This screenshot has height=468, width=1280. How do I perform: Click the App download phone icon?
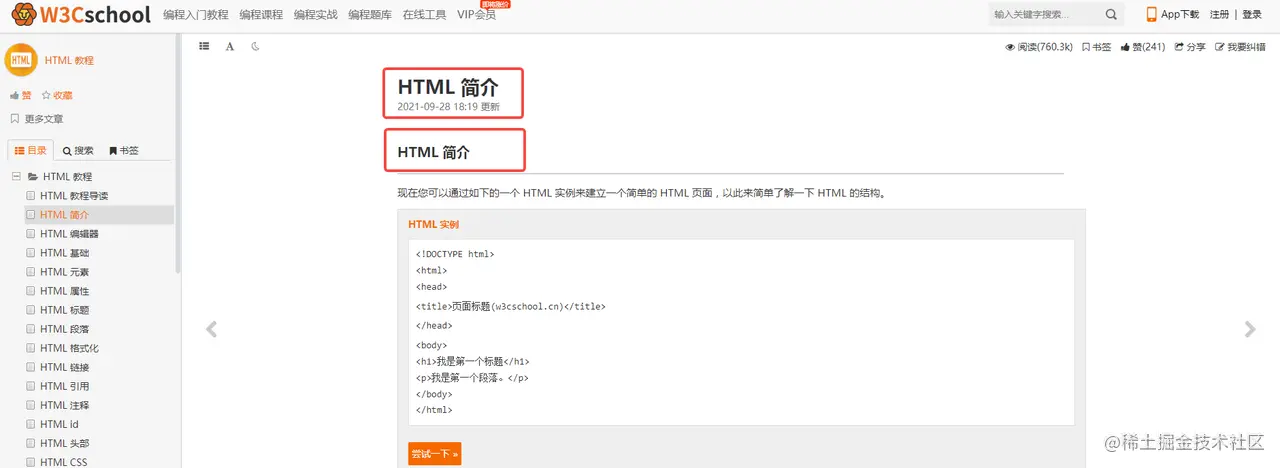(x=1151, y=15)
